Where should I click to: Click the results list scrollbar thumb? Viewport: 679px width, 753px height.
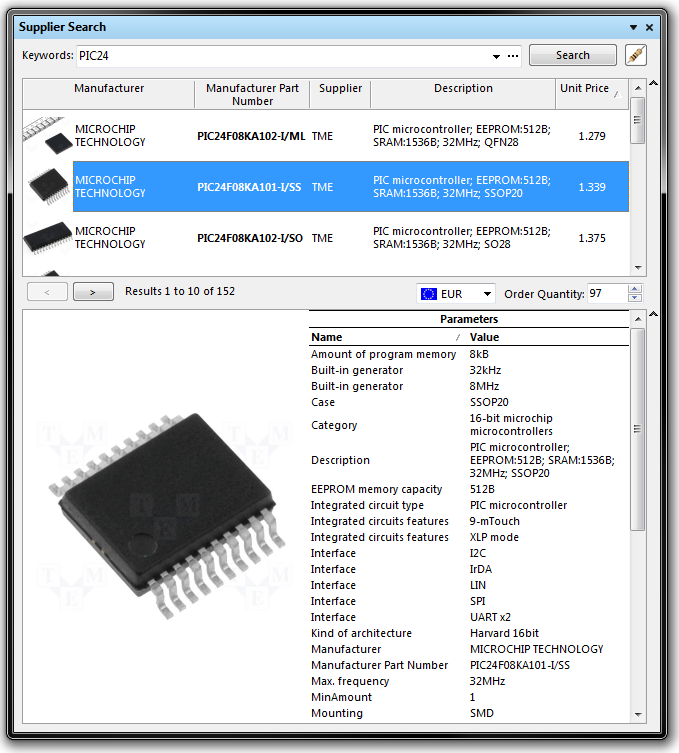[x=637, y=120]
